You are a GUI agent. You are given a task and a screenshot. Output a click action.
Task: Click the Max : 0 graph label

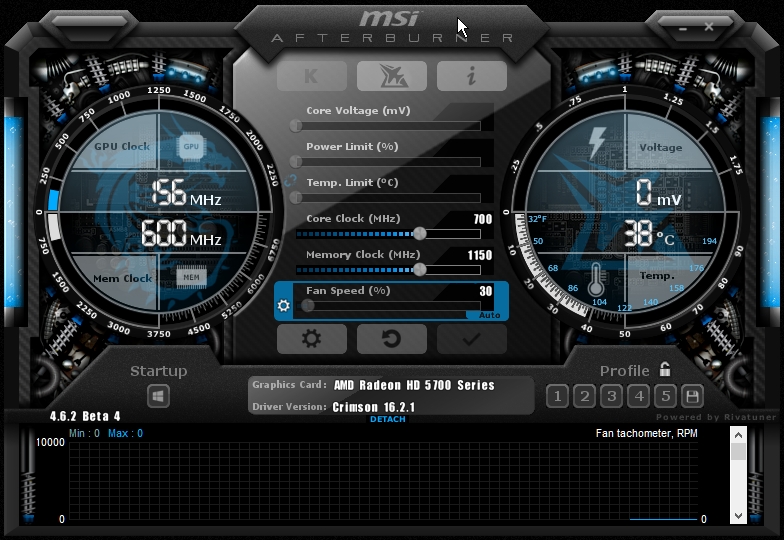tap(126, 433)
